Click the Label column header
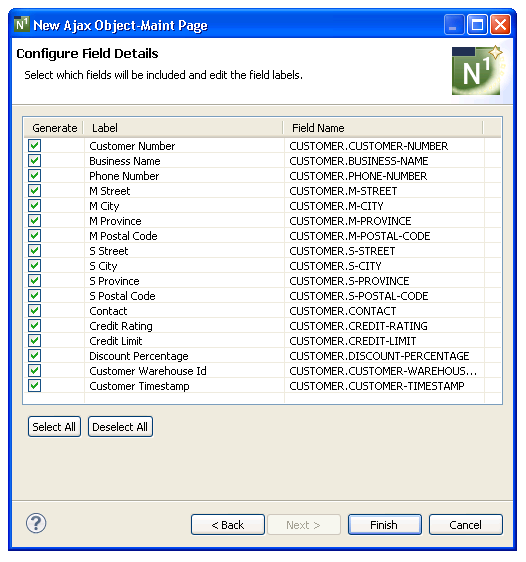The image size is (526, 562). [184, 128]
